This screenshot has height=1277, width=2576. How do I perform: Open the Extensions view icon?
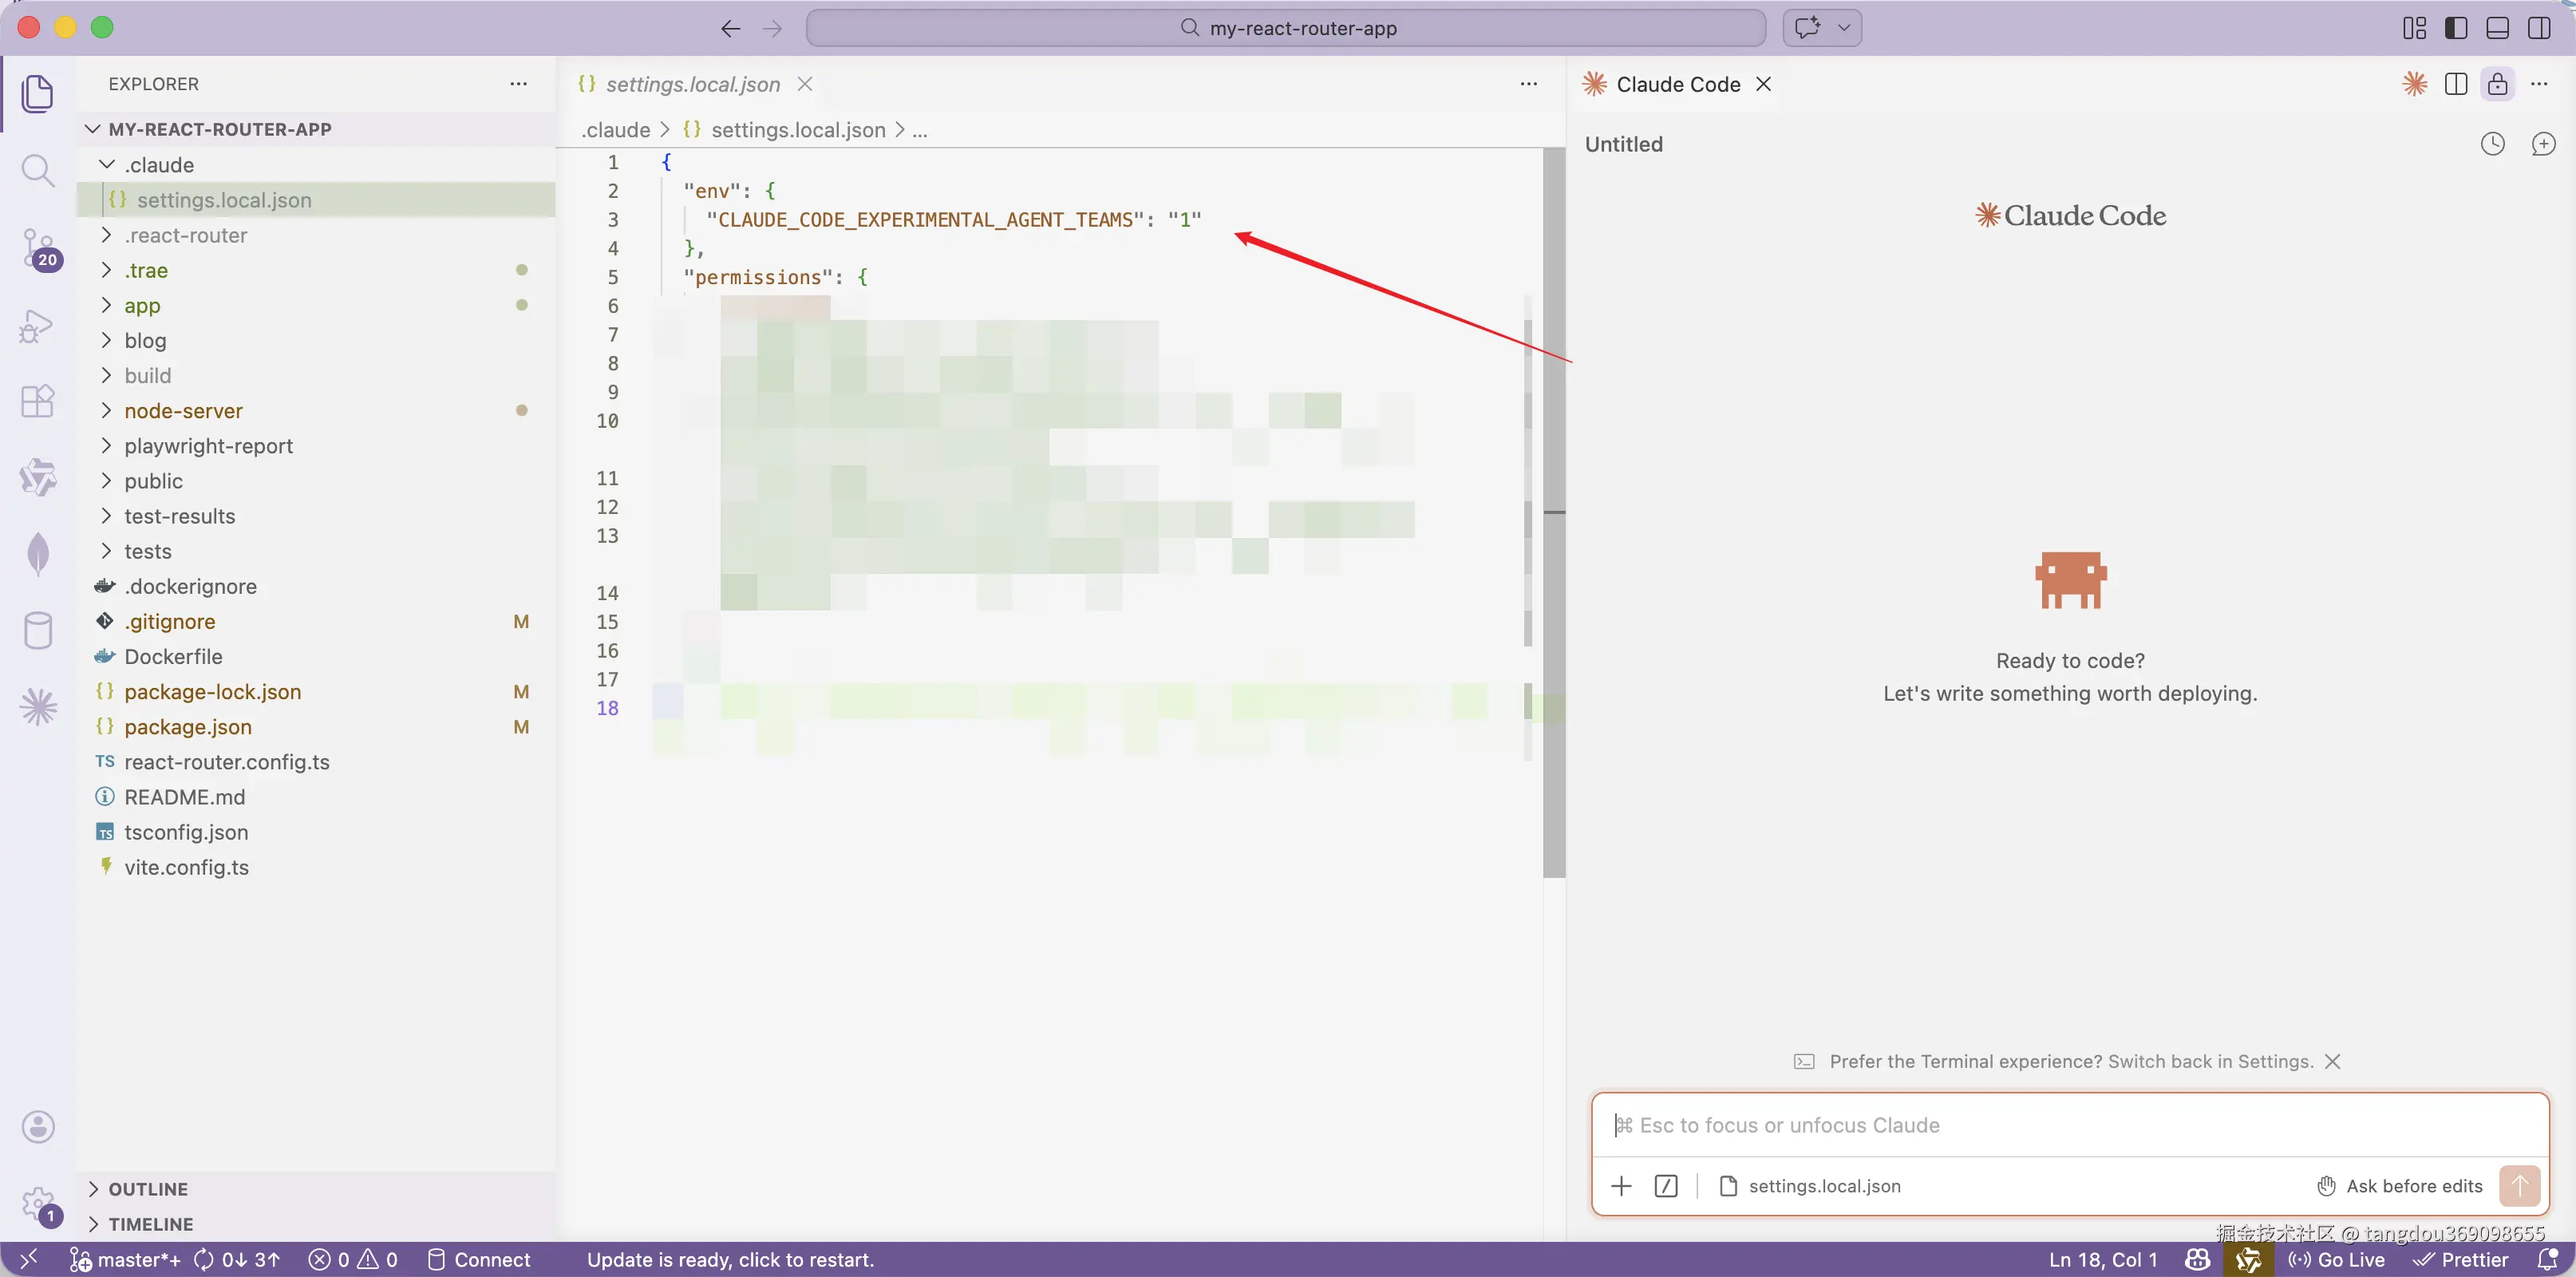pos(37,401)
